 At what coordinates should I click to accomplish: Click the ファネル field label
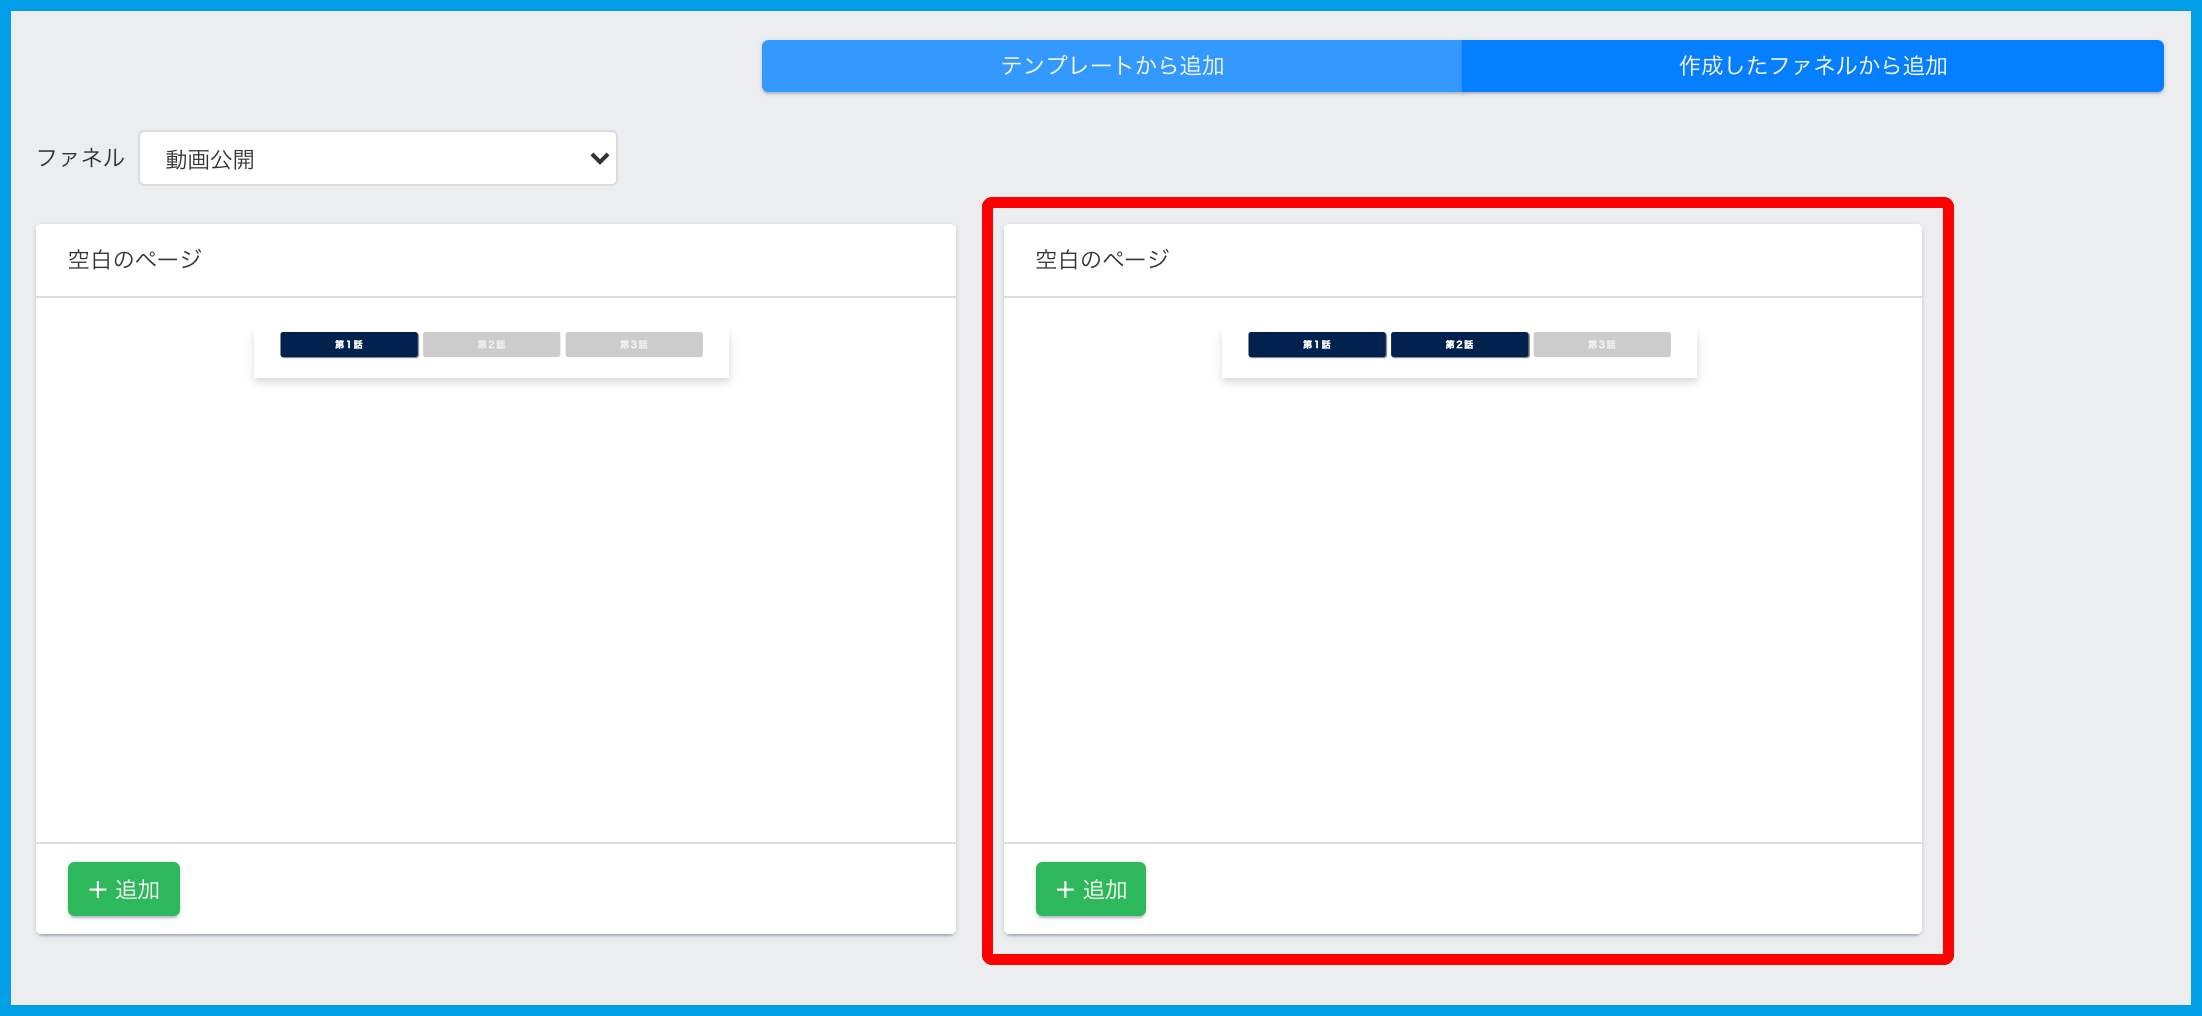(x=80, y=158)
